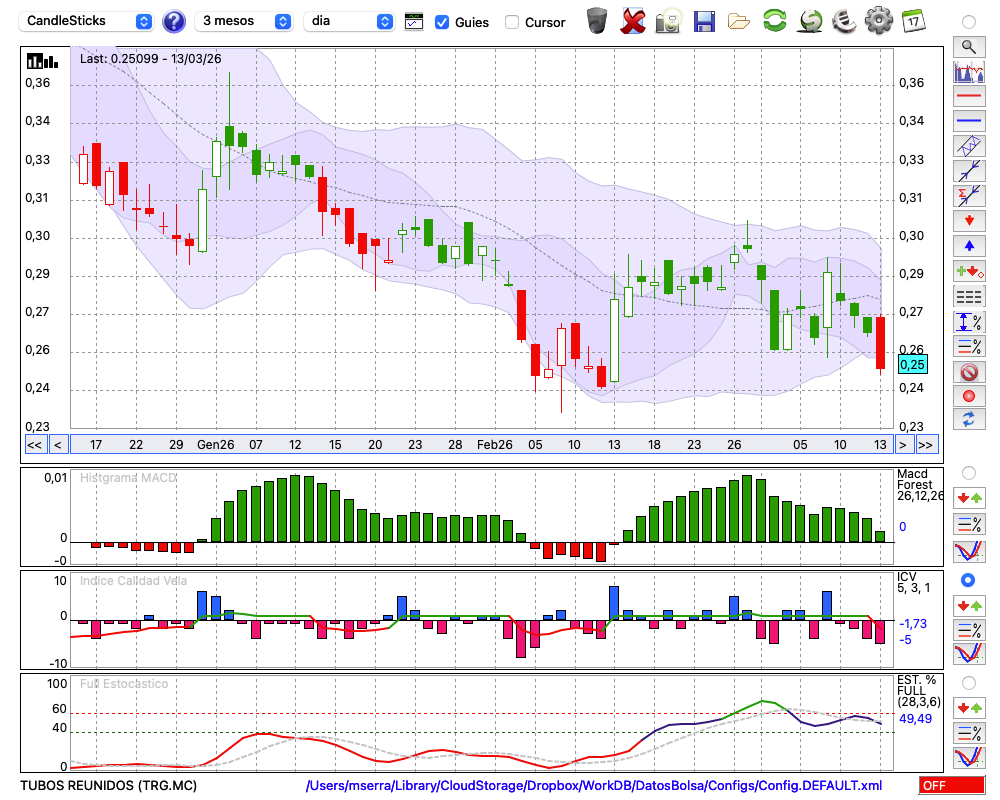
Task: Click the vertical measure percent tool
Action: (969, 322)
